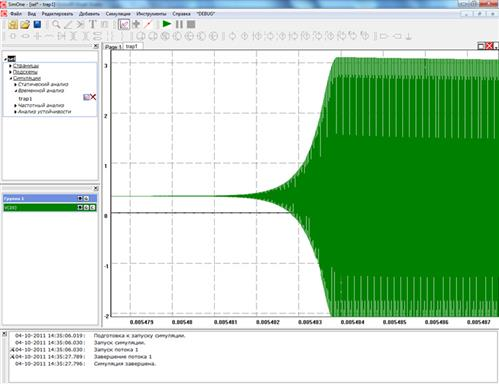Expand the Частотный анализ tree node
Viewport: 499px width, 384px height.
tap(15, 106)
